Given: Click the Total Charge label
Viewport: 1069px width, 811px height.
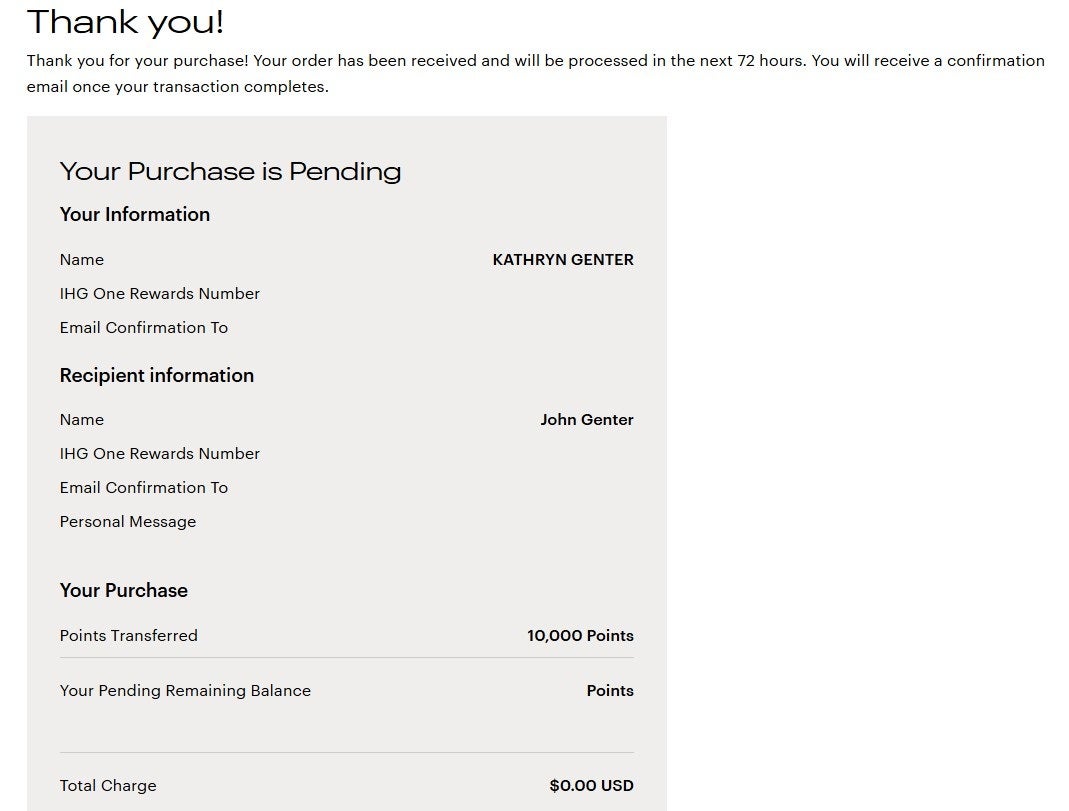Looking at the screenshot, I should 108,786.
